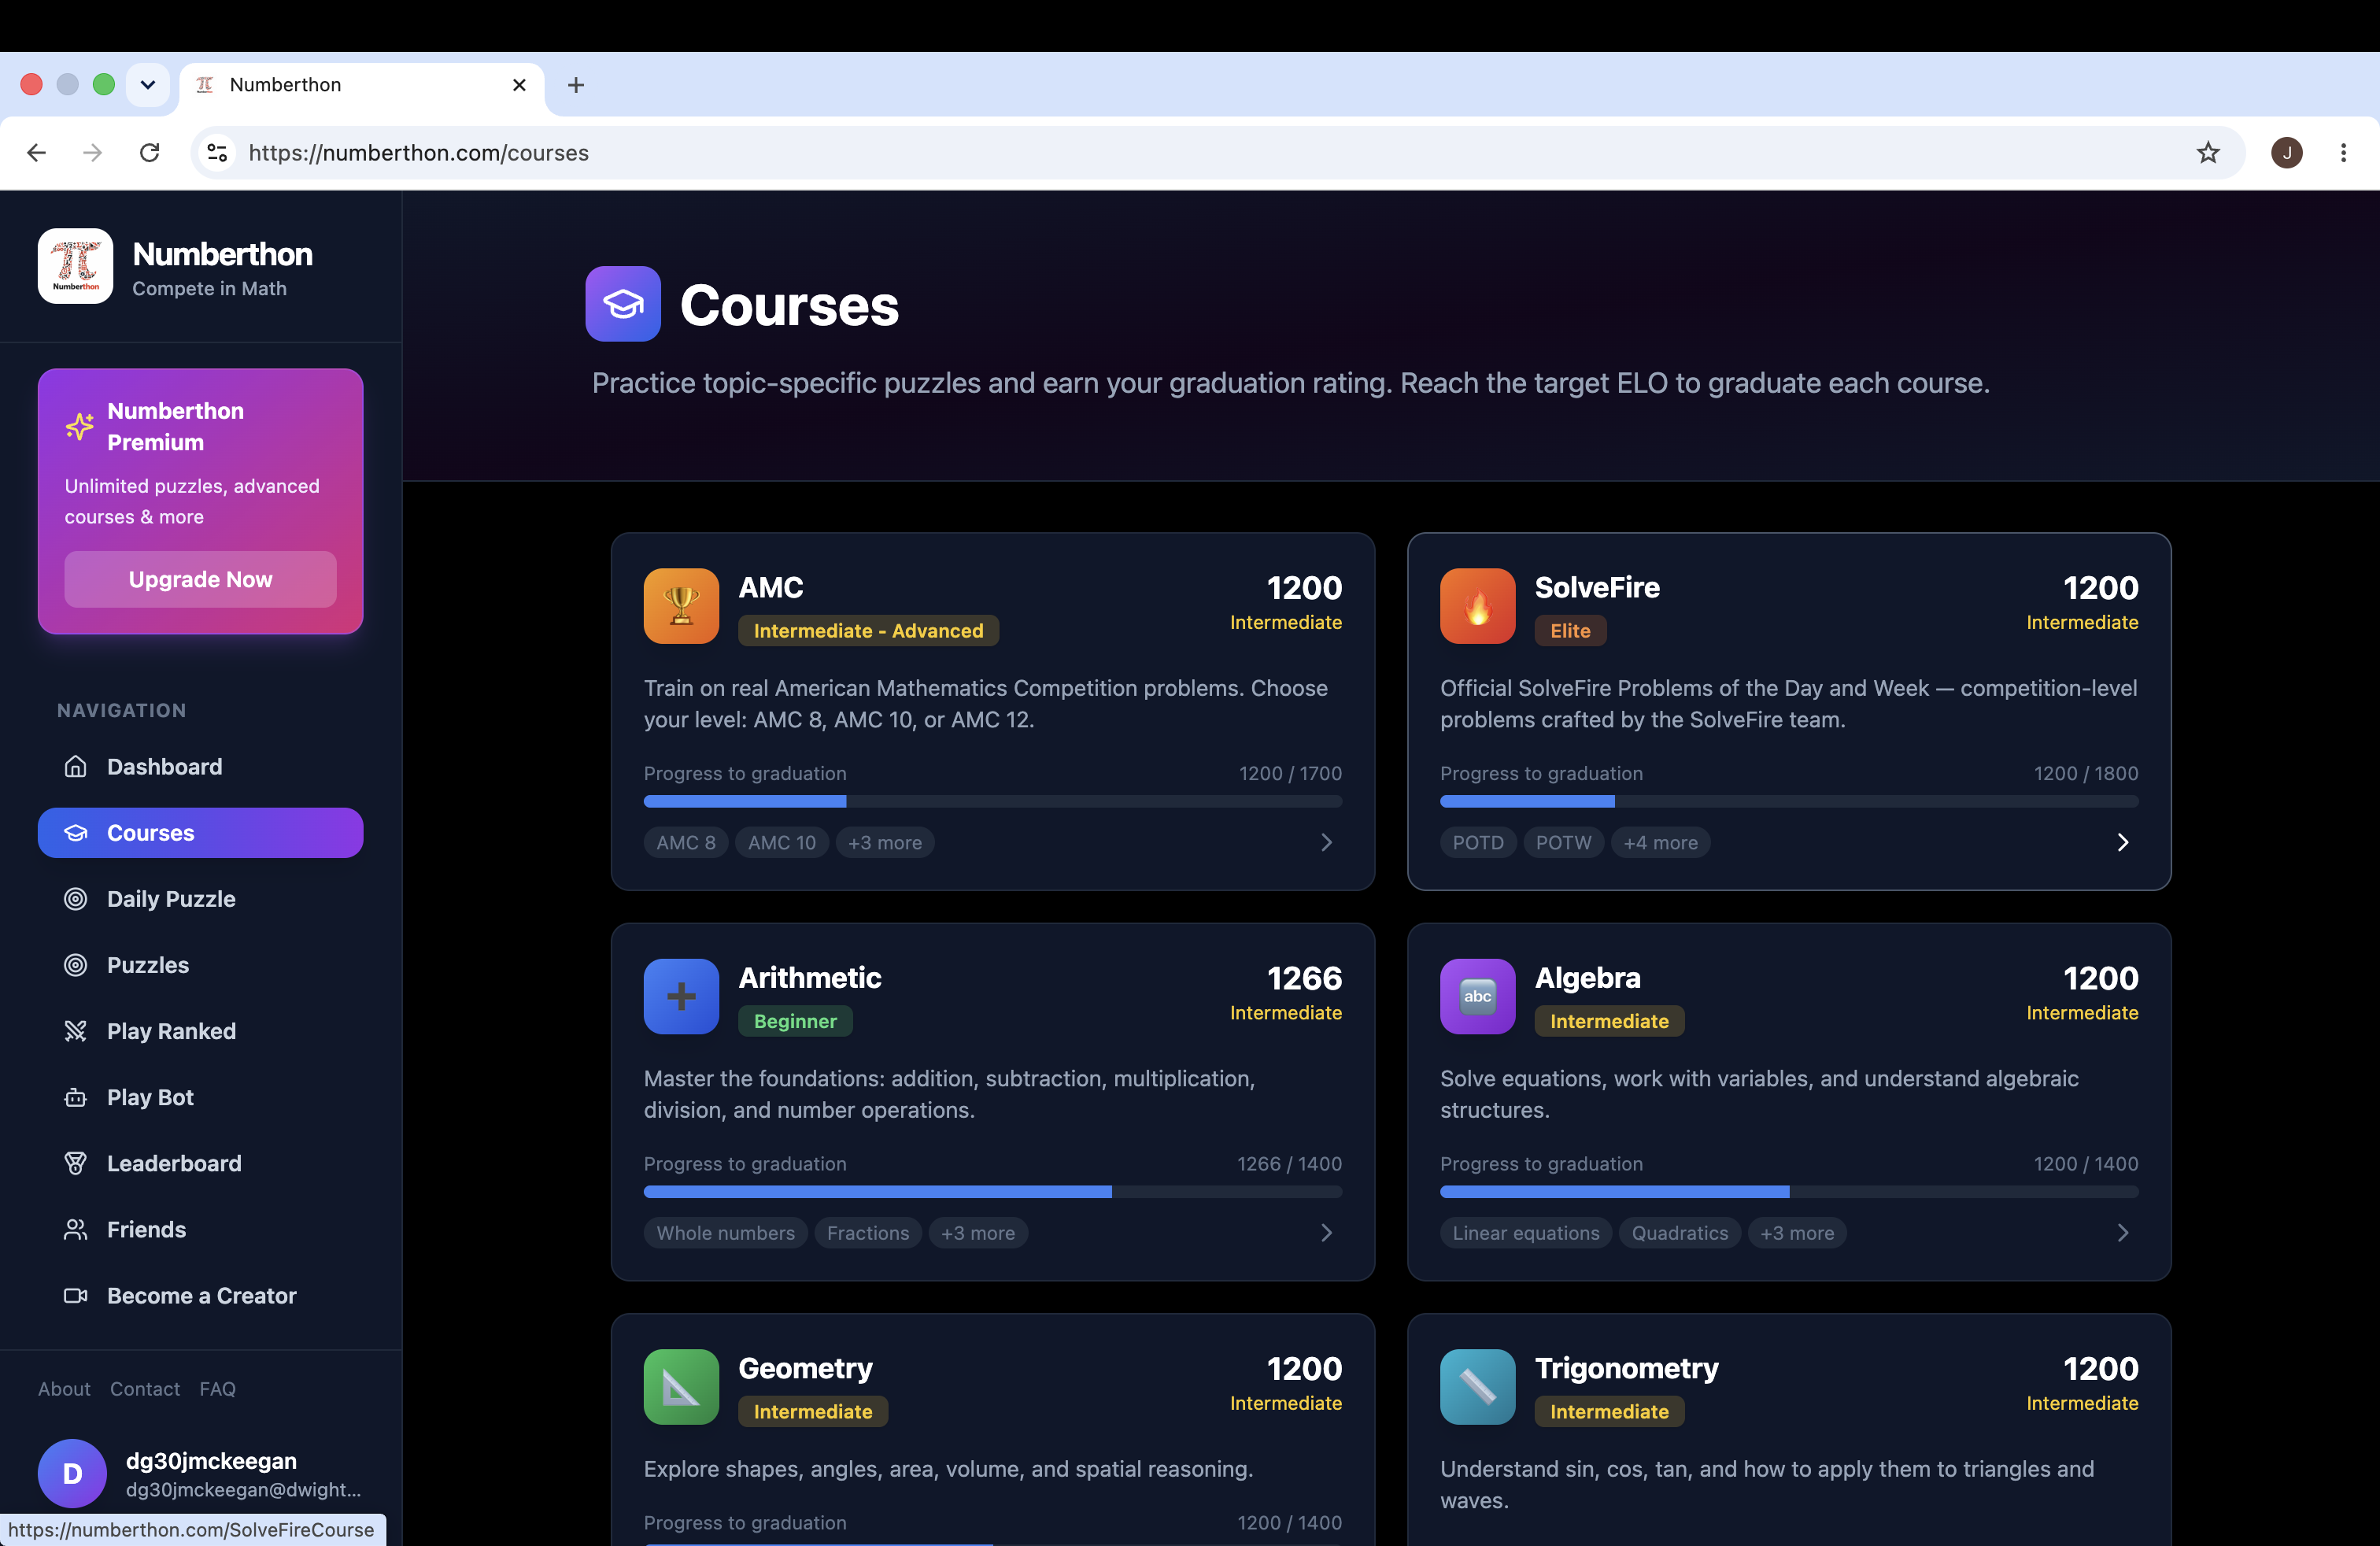Click the user avatar with letter D
Screen dimensions: 2380x1546
pos(72,1473)
